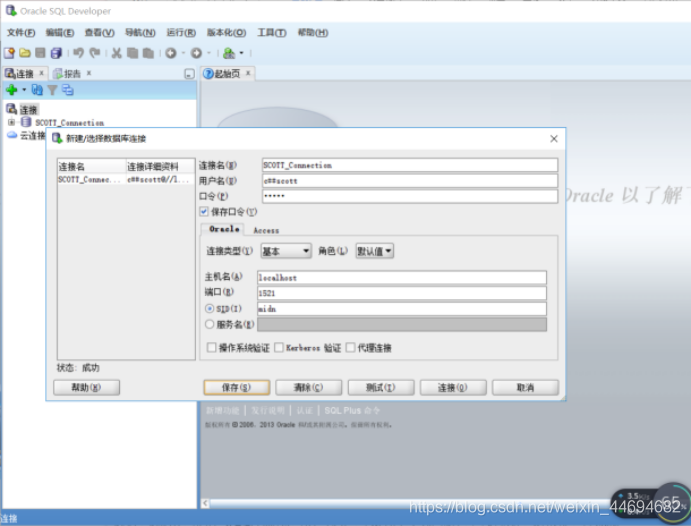Open the 版本化(O) menu
Viewport: 691px width, 526px height.
click(x=227, y=33)
